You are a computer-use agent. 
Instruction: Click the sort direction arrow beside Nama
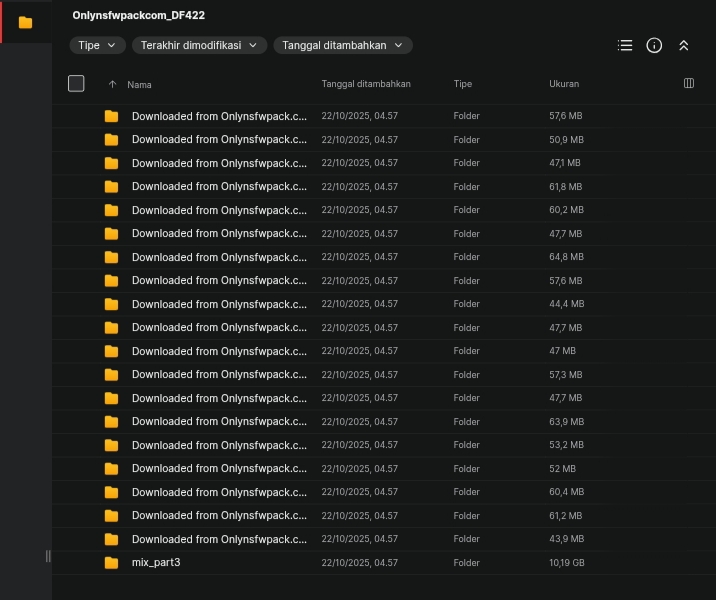(x=112, y=84)
